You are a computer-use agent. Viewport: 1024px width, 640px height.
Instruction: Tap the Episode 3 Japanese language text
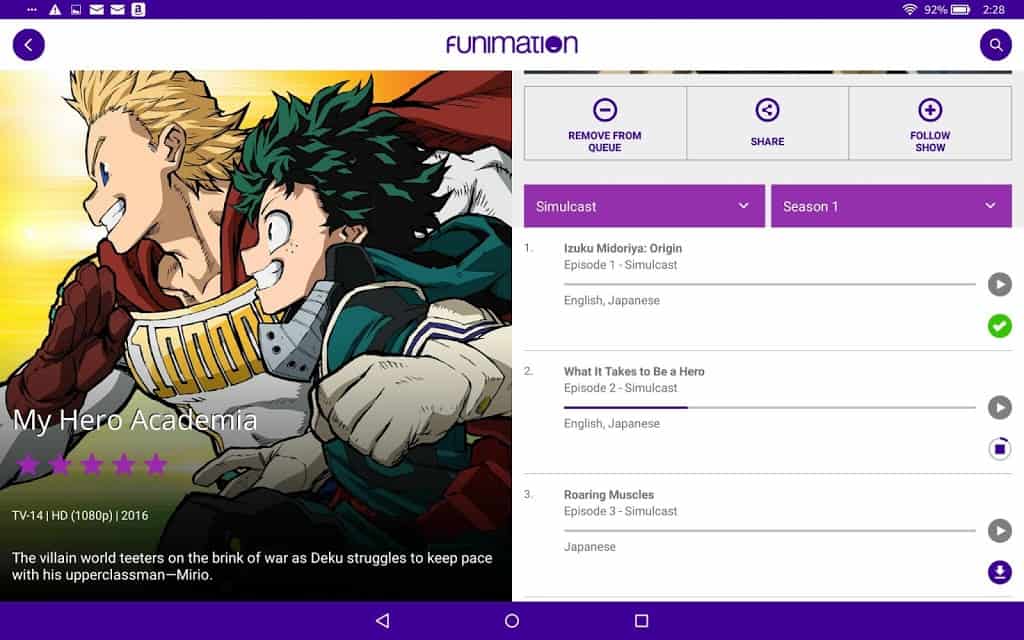coord(590,547)
